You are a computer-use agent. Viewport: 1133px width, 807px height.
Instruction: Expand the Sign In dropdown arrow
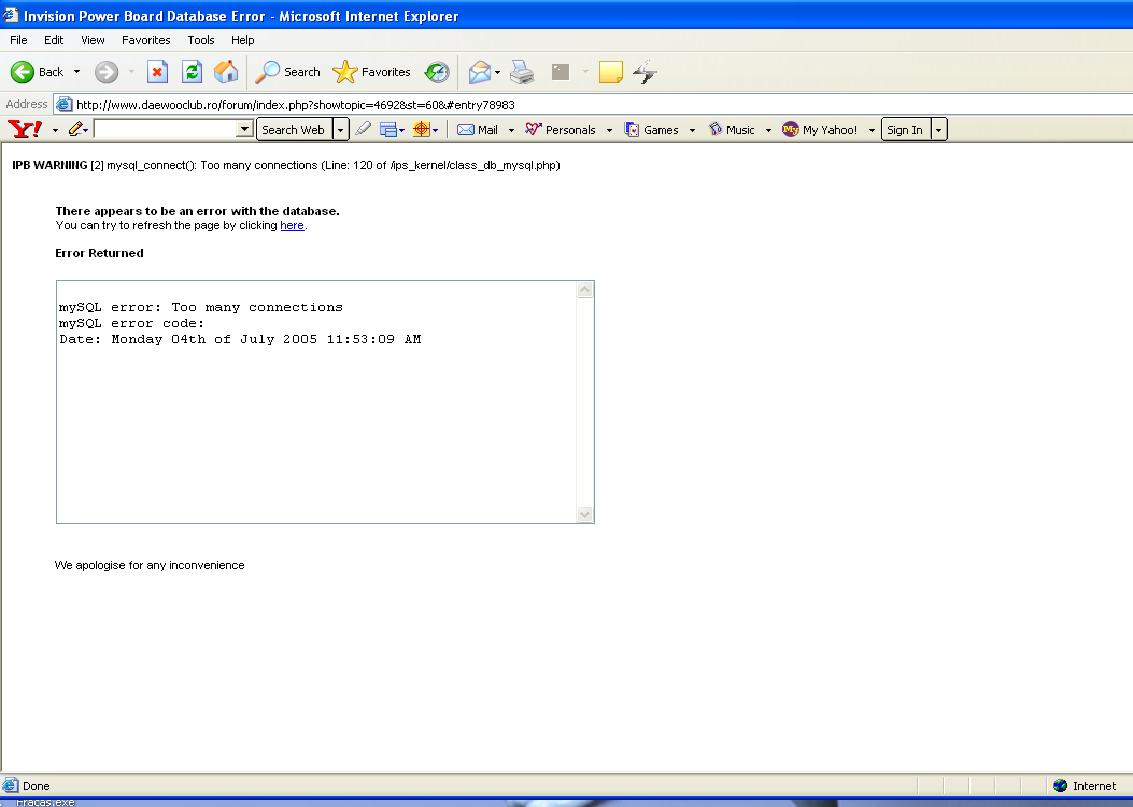(x=939, y=129)
